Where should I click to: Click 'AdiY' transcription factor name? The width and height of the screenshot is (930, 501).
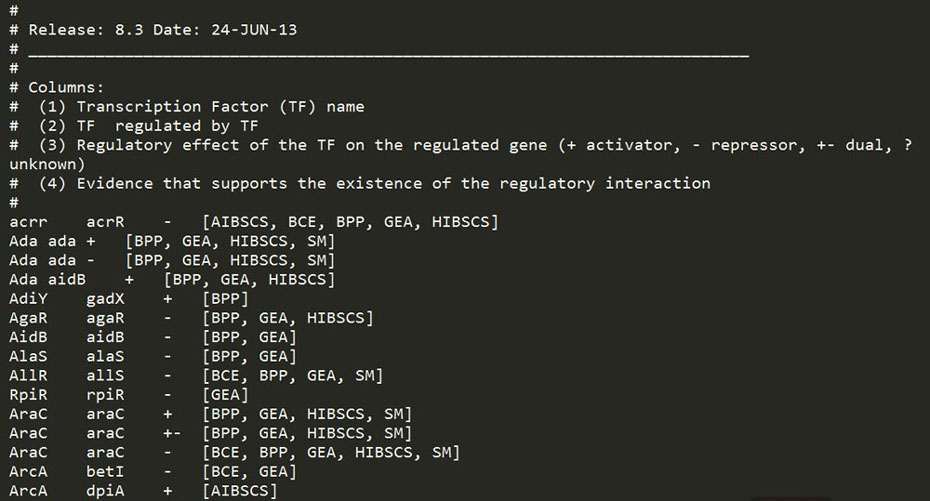(x=28, y=299)
